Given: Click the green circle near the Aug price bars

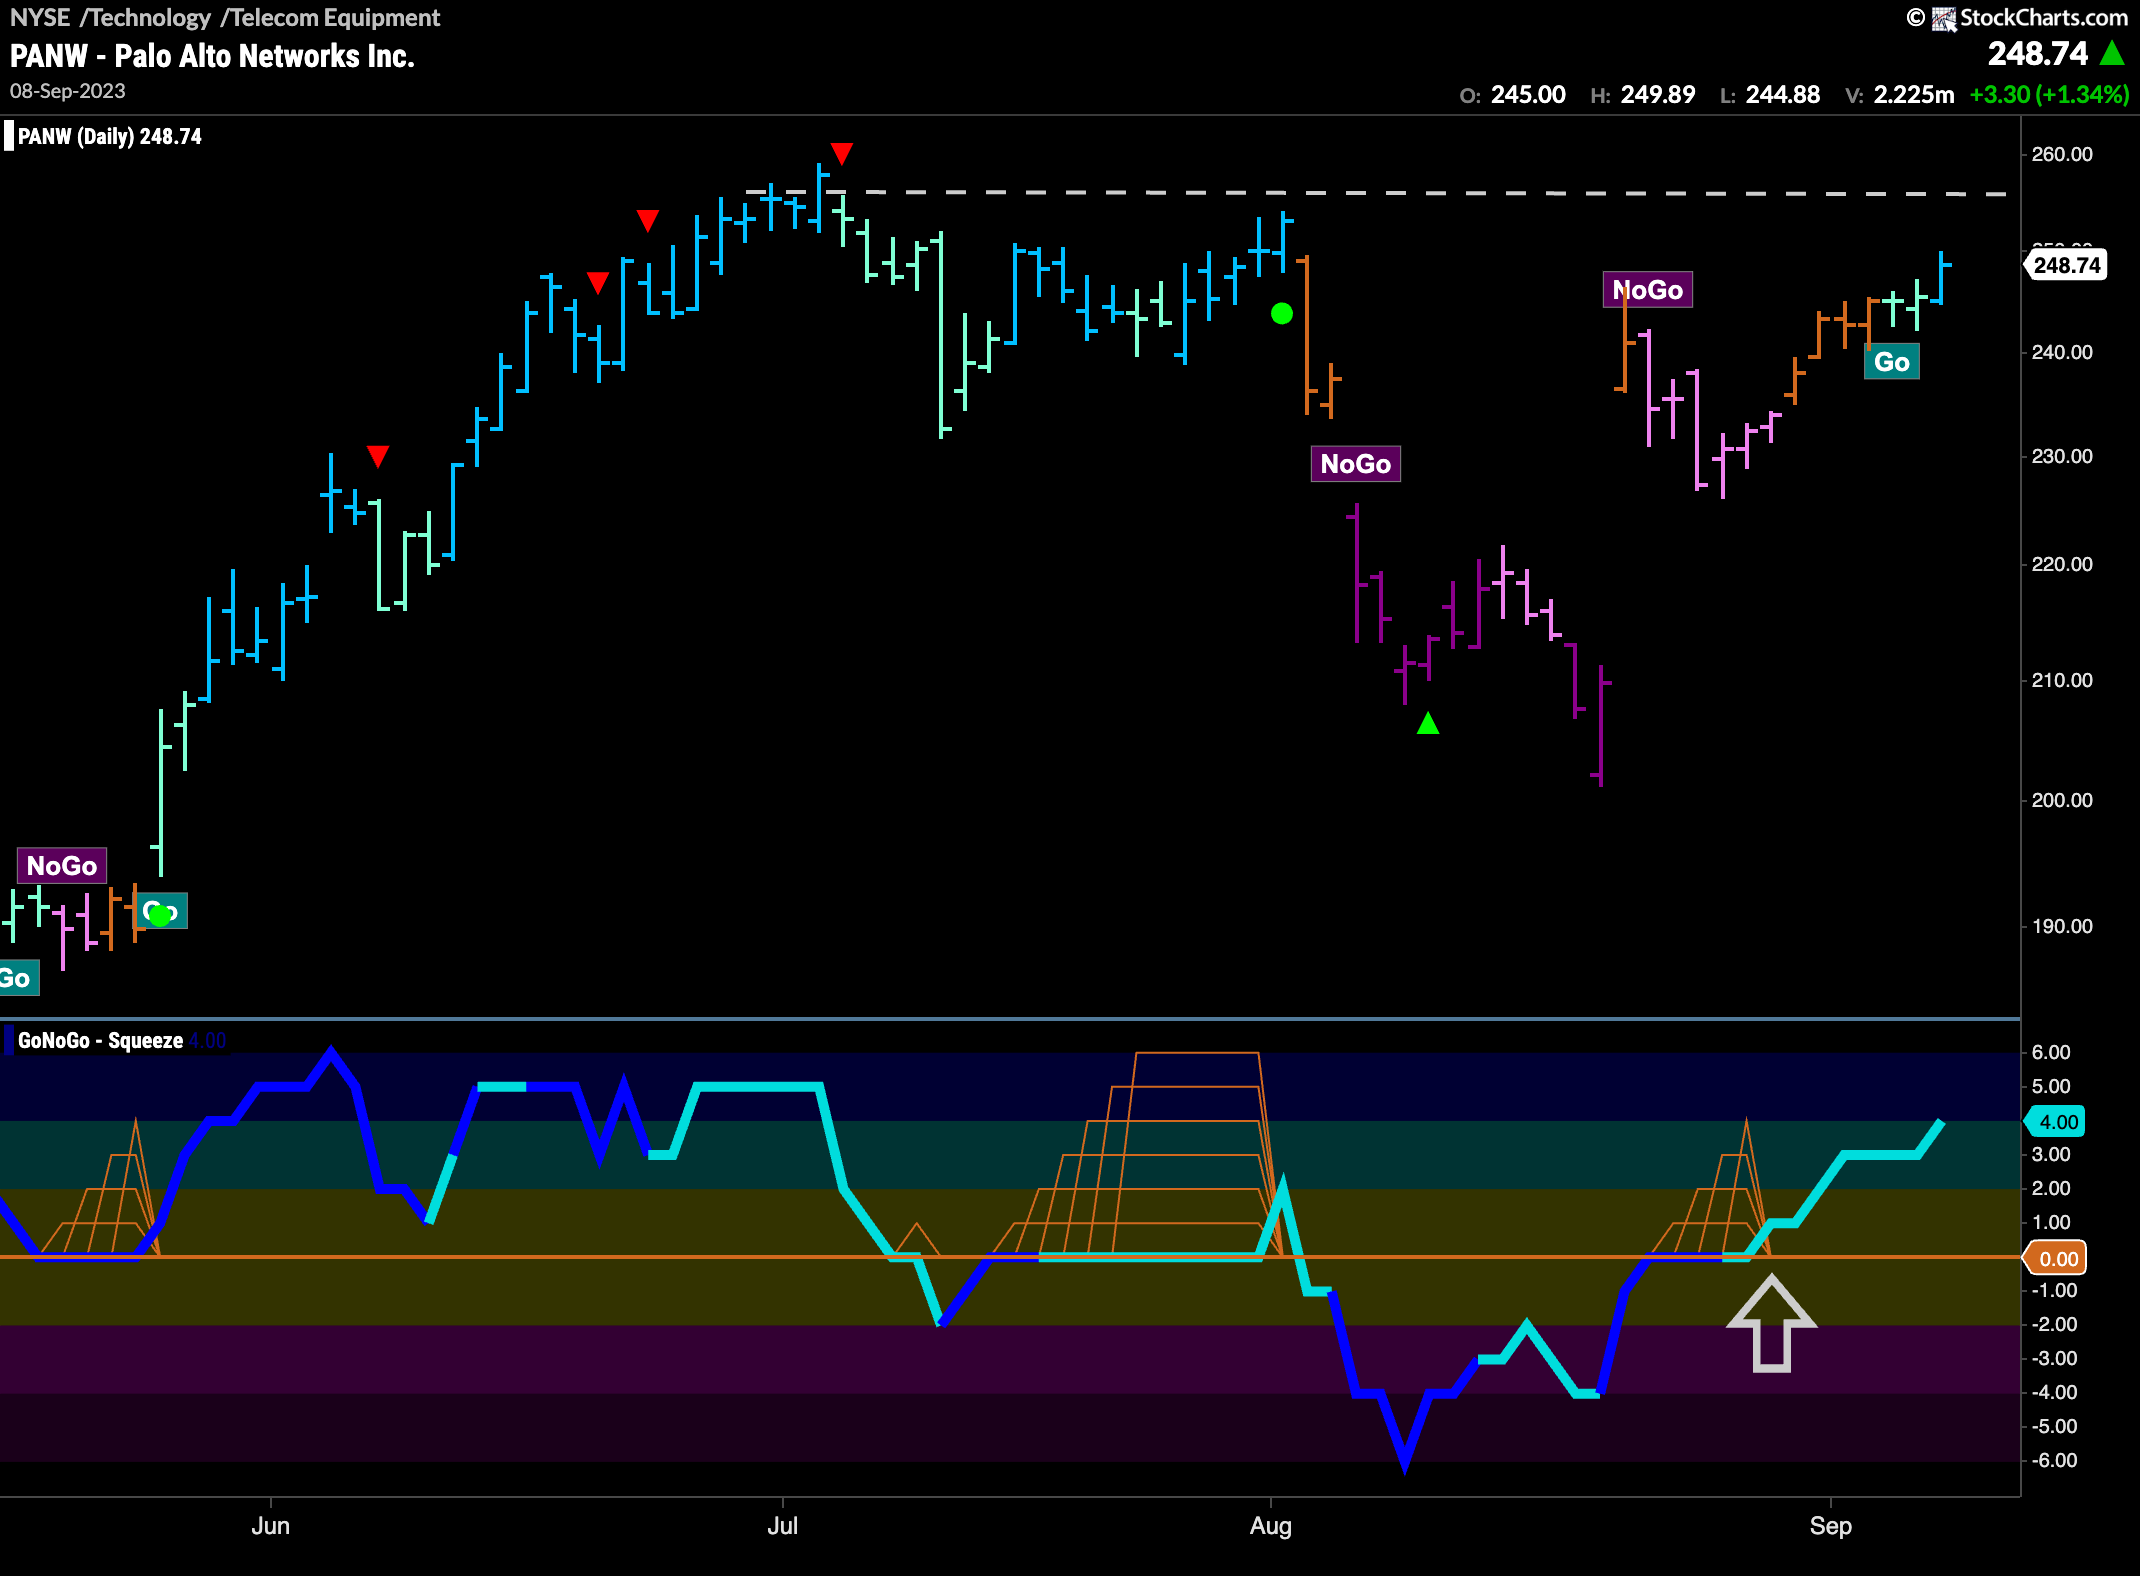Looking at the screenshot, I should coord(1281,314).
